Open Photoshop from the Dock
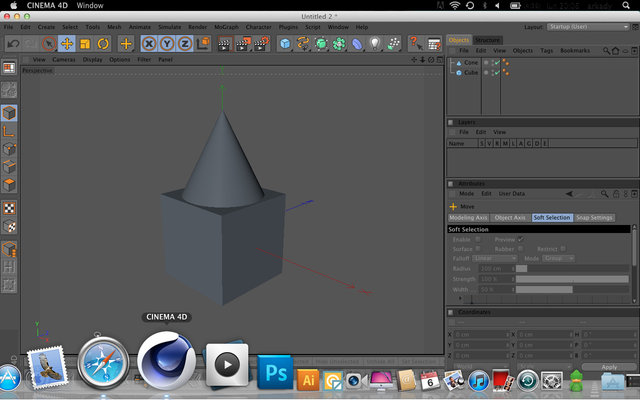640x400 pixels. tap(276, 372)
